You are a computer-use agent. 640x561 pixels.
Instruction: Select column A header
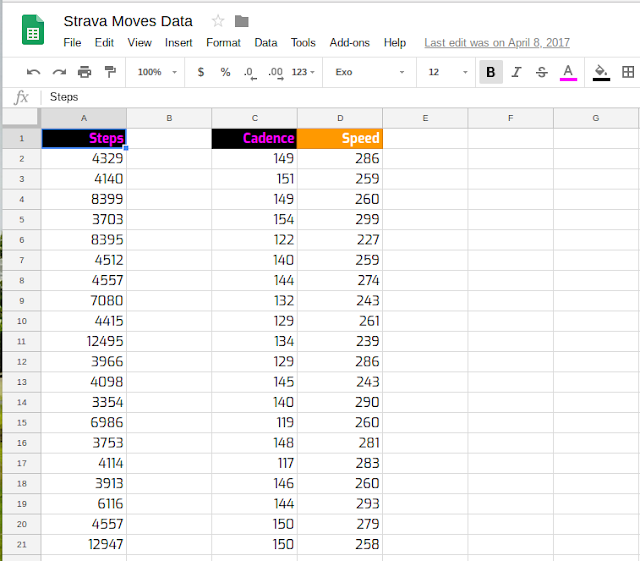84,118
